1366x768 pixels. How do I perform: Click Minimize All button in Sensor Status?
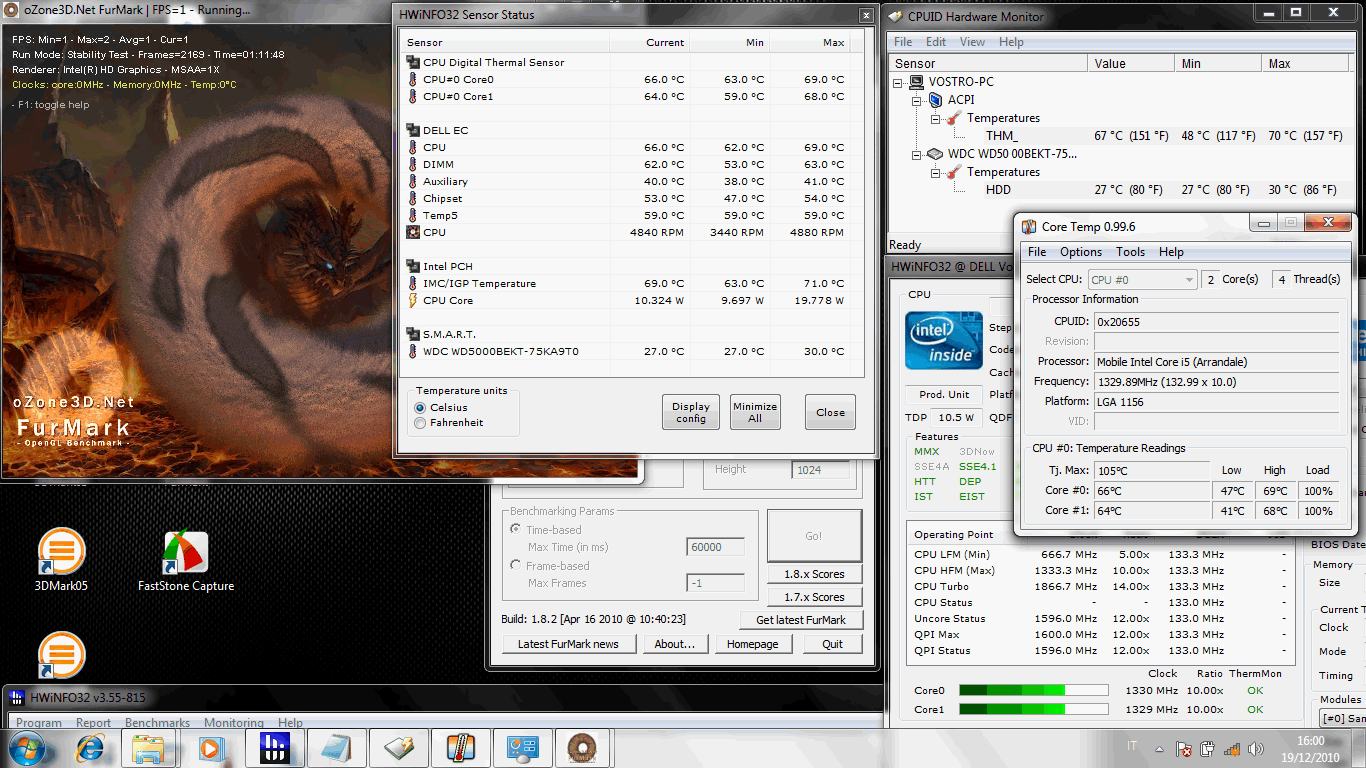(x=755, y=412)
